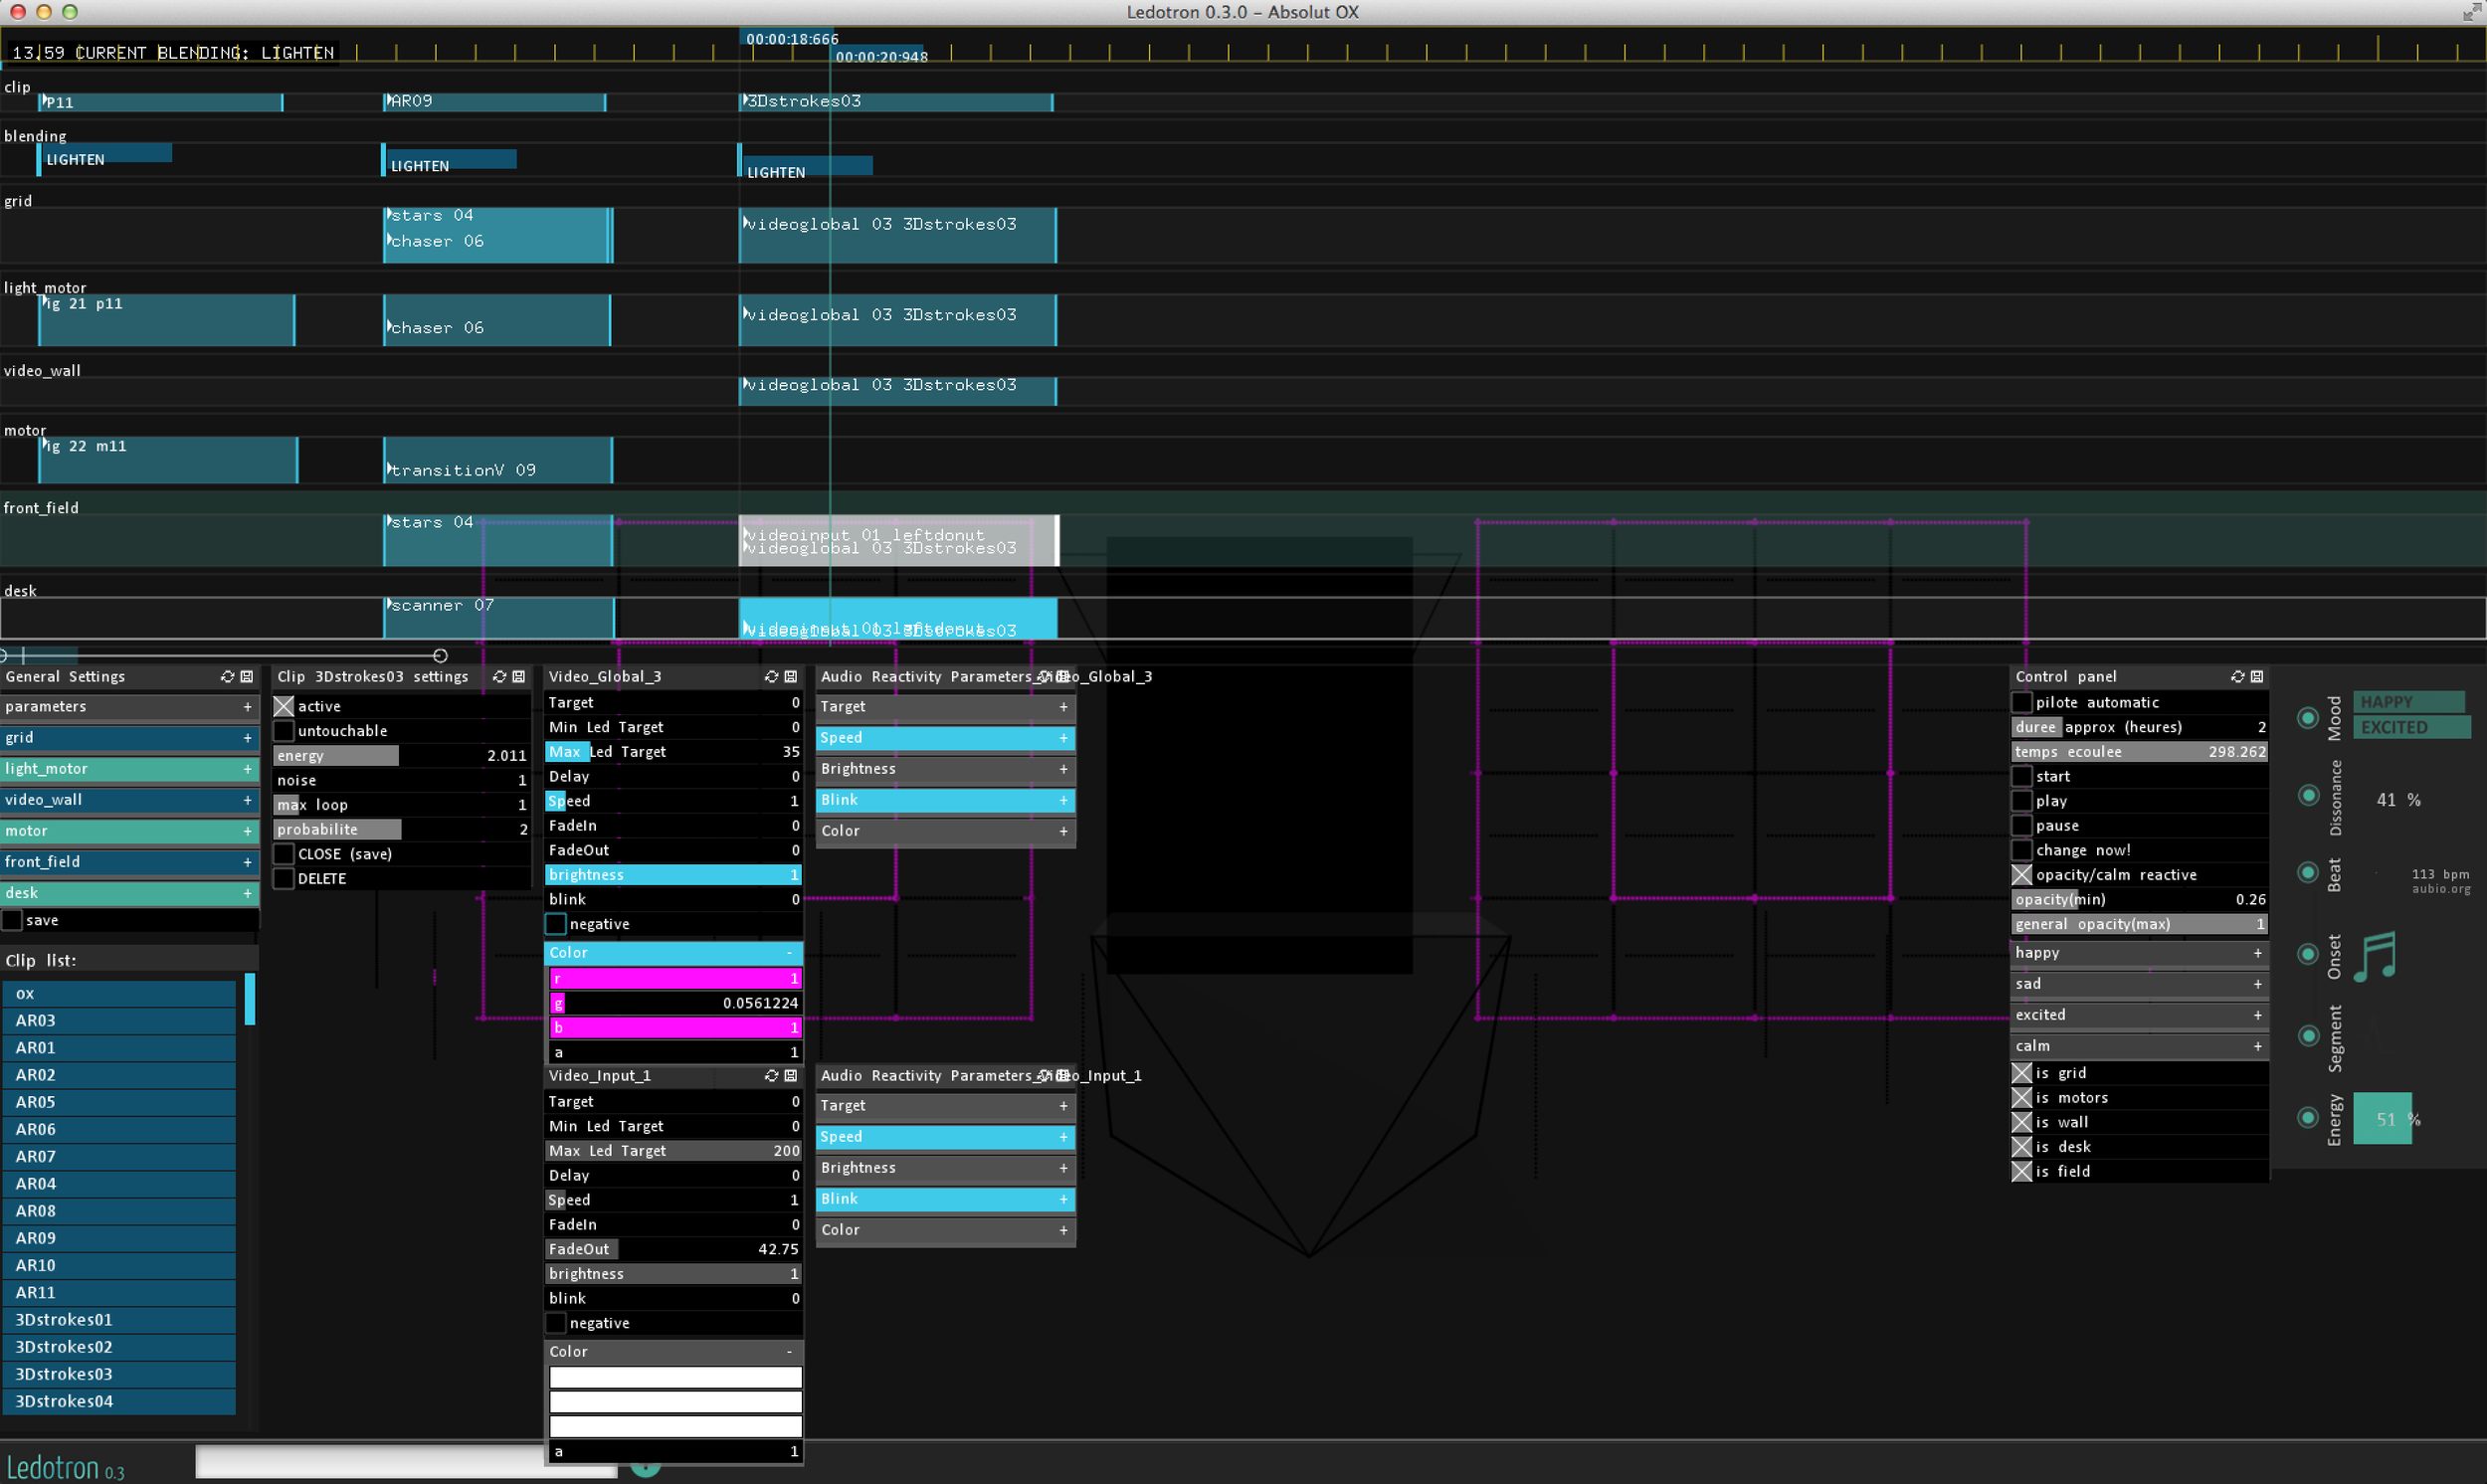Adjust the energy slider in clip settings

pyautogui.click(x=401, y=756)
